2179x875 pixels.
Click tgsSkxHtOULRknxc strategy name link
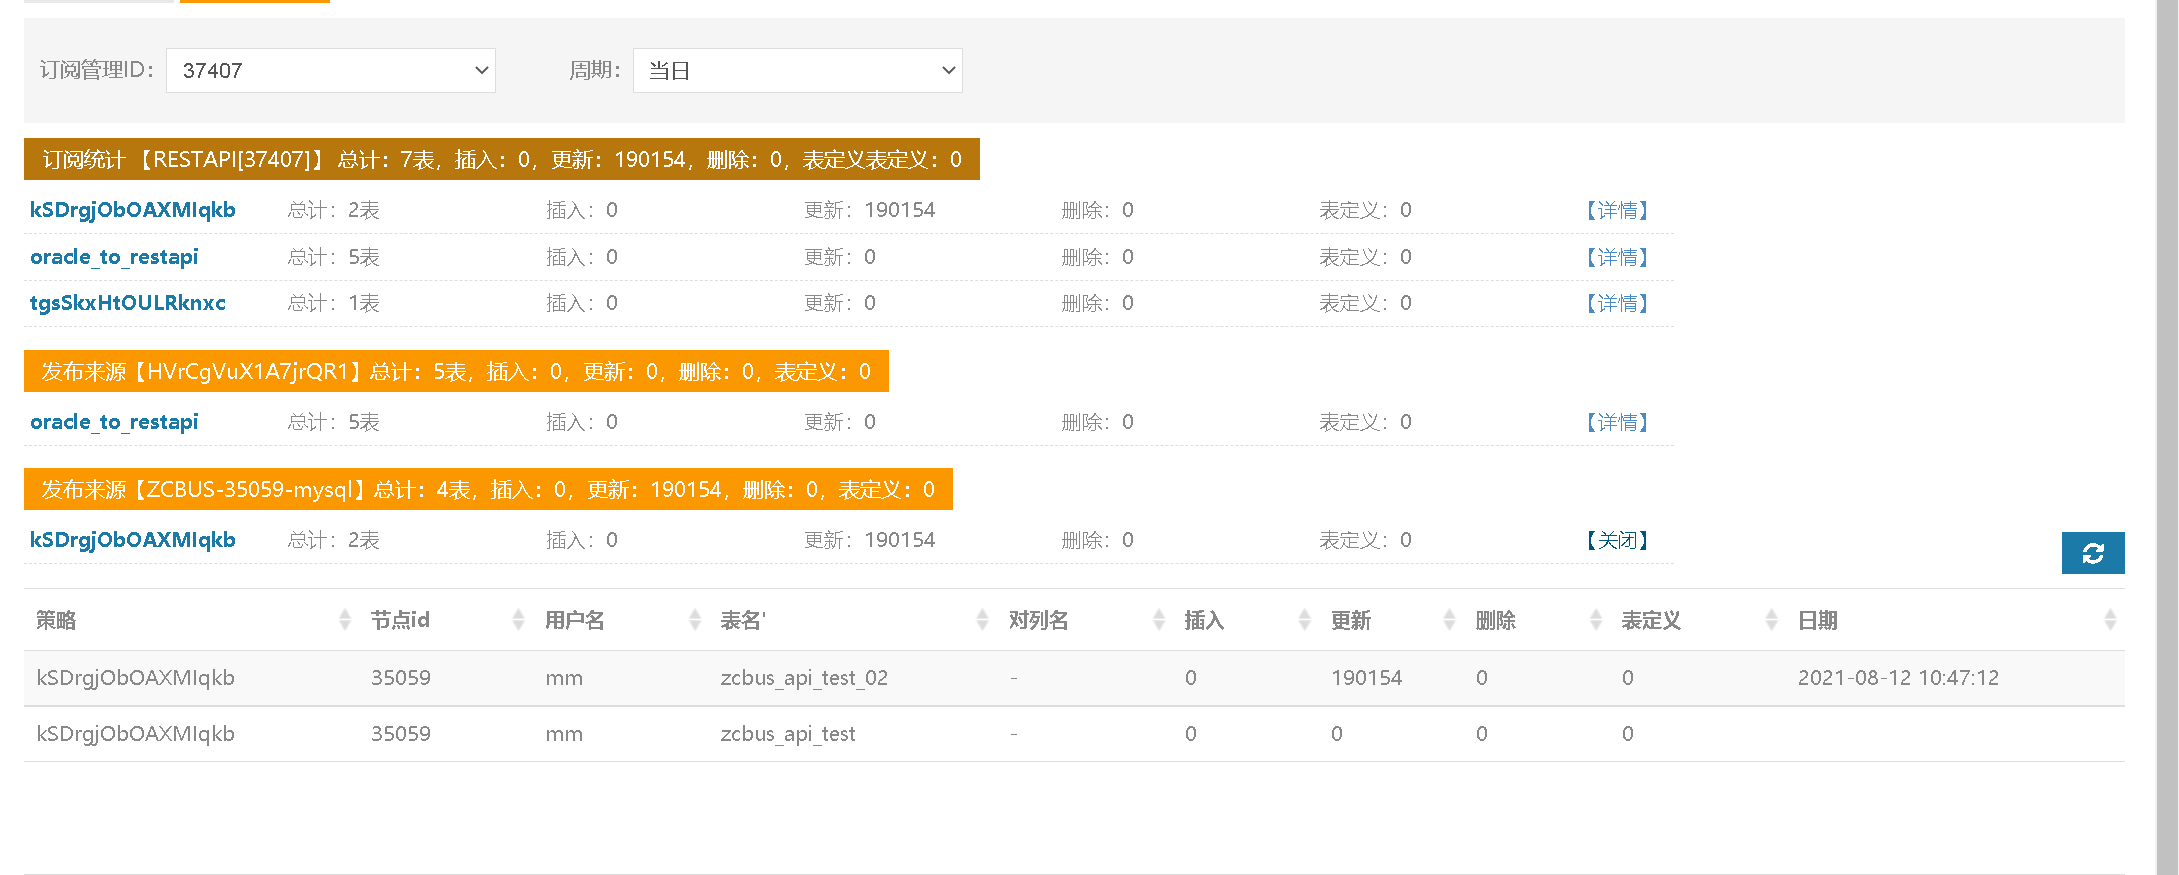click(128, 303)
